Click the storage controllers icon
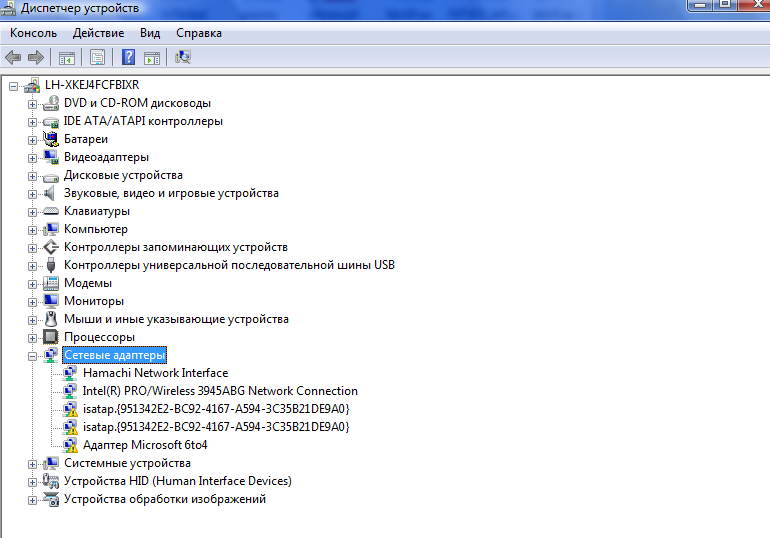The width and height of the screenshot is (770, 538). pyautogui.click(x=51, y=247)
